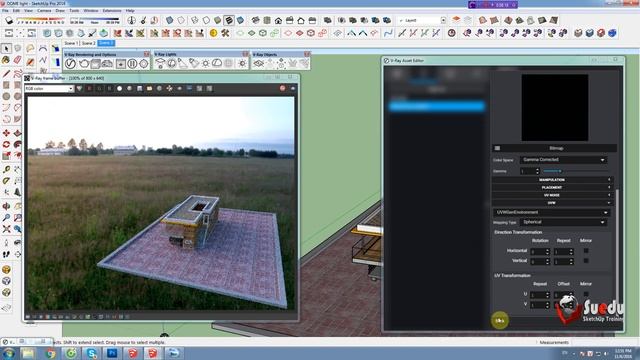
Task: Select the Eraser tool
Action: (x=18, y=60)
